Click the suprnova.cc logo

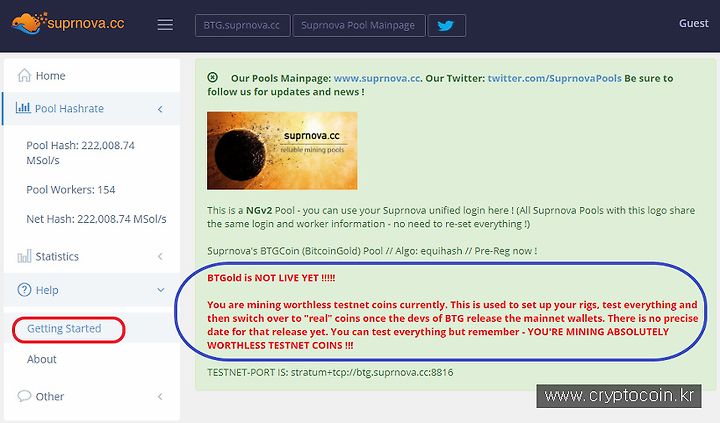click(68, 23)
